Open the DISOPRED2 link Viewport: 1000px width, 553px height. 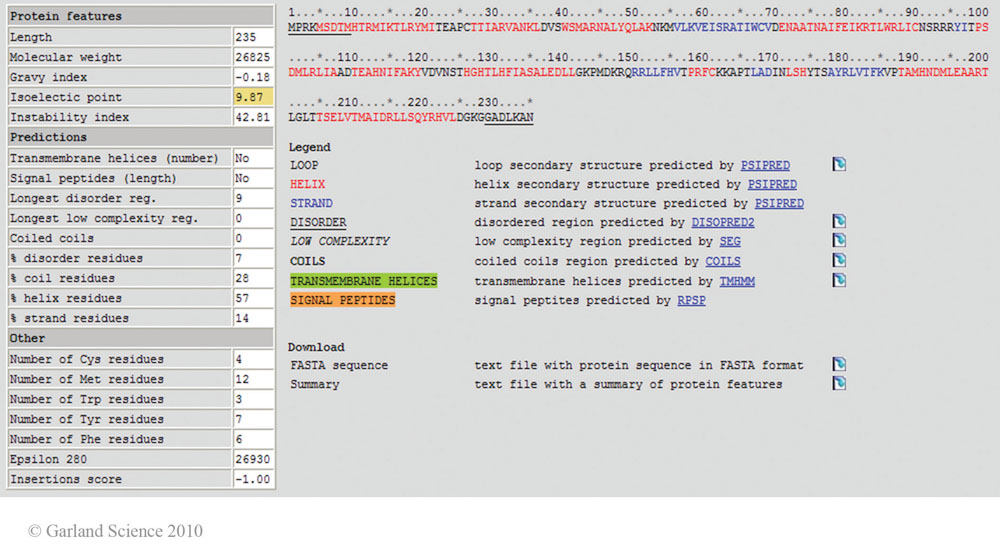pos(722,223)
